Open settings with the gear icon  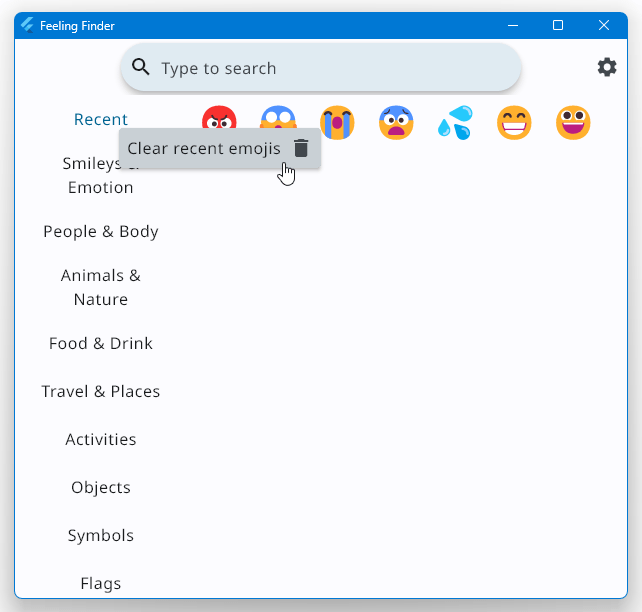[x=607, y=67]
